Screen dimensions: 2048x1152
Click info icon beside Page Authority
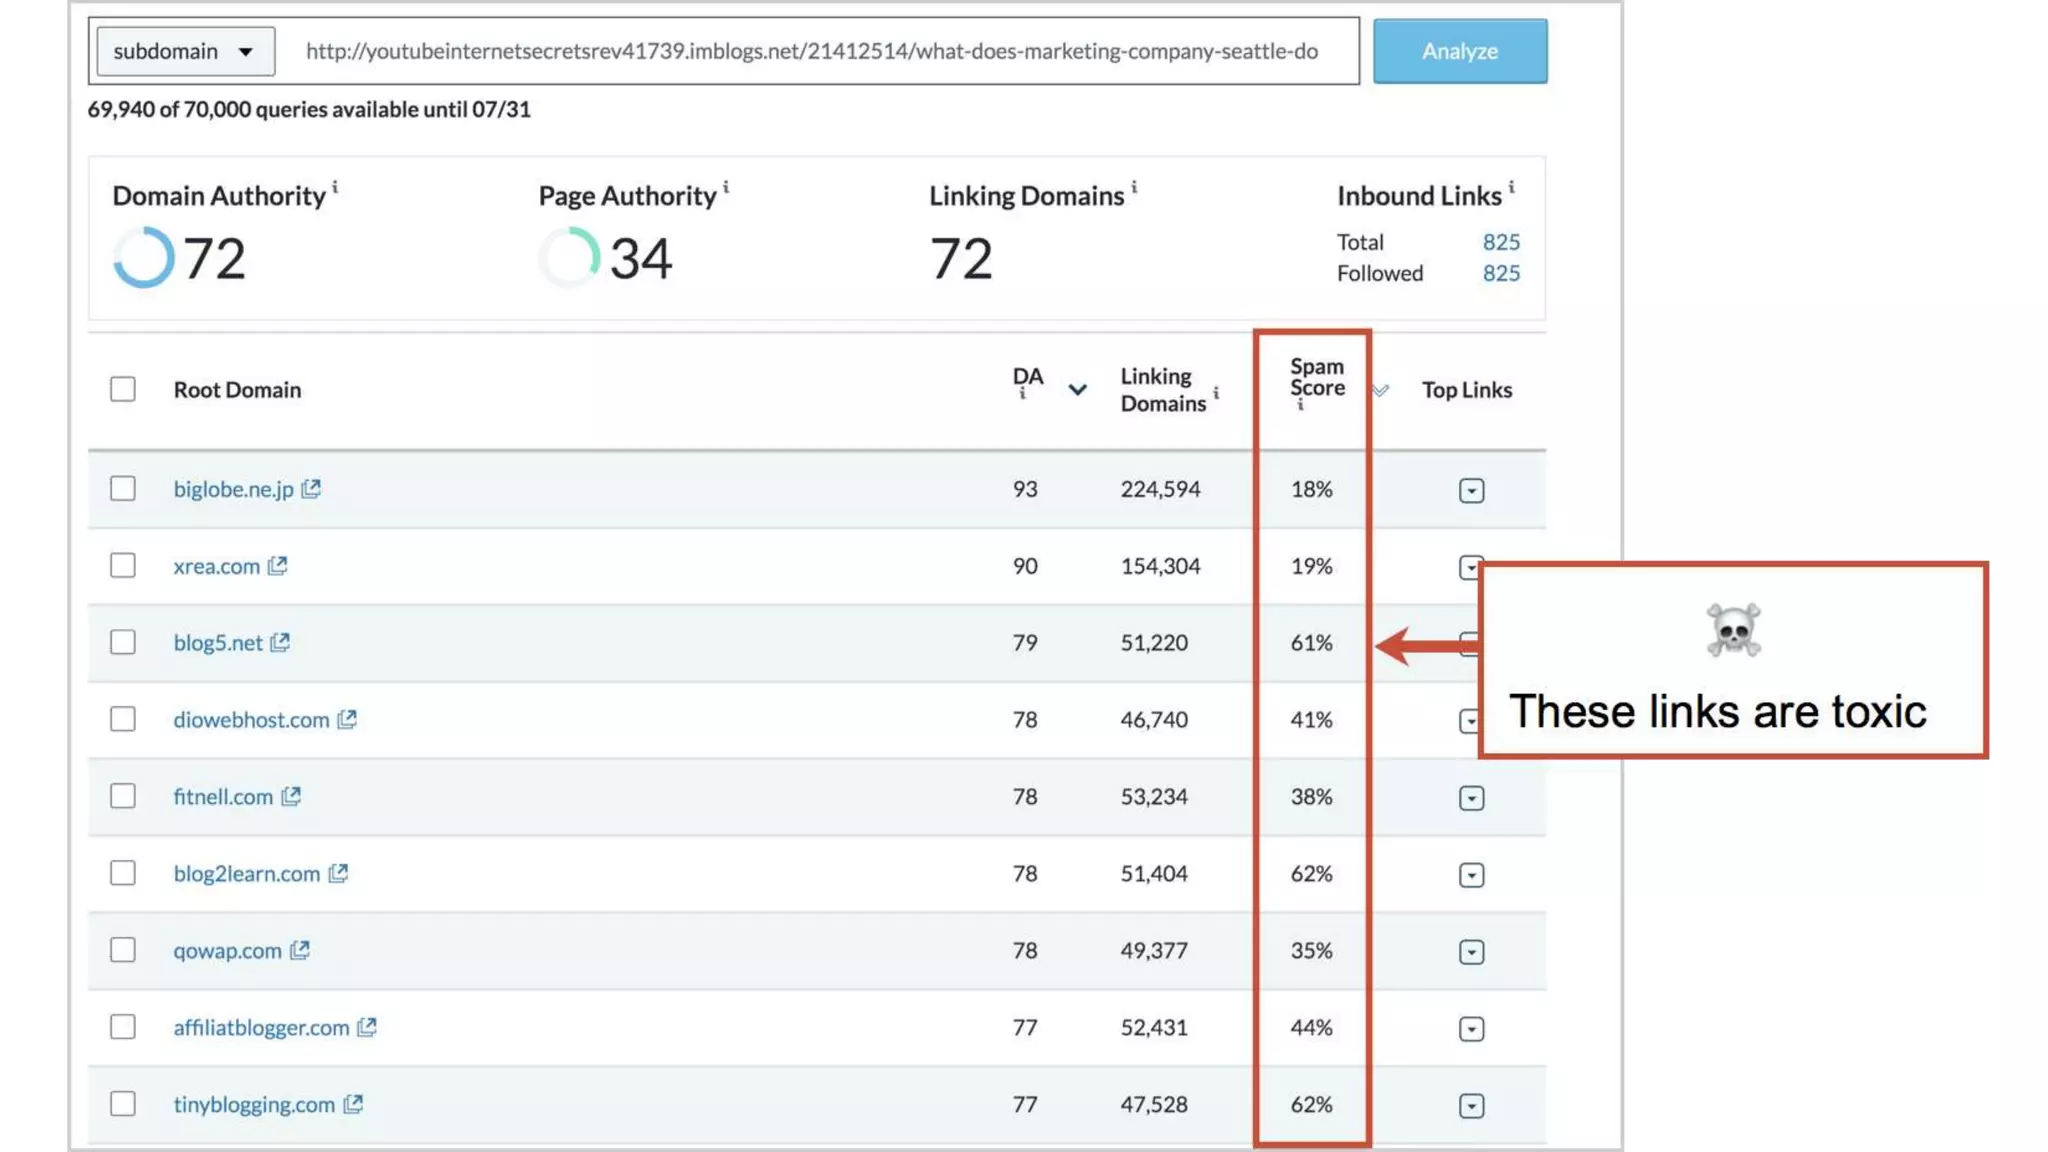click(726, 187)
